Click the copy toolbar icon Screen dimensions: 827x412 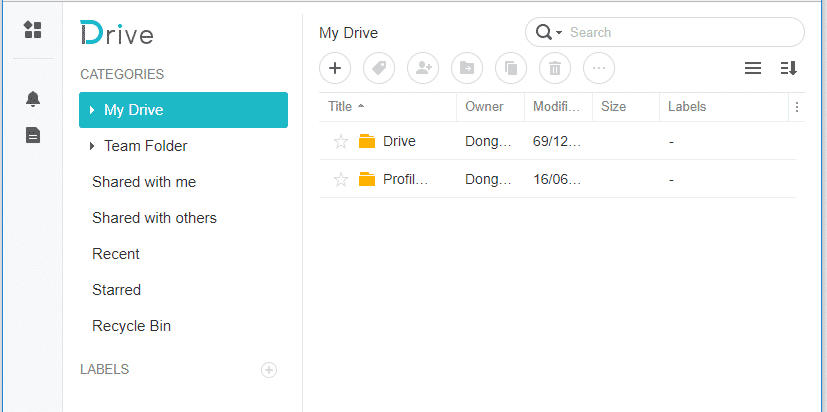point(511,68)
